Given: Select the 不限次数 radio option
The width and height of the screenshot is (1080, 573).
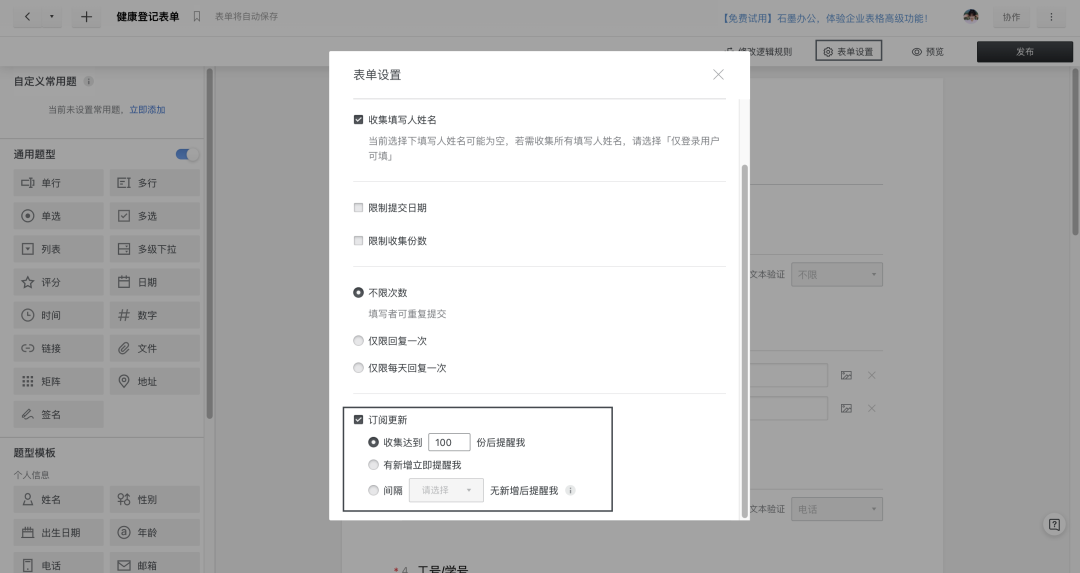Looking at the screenshot, I should point(358,293).
